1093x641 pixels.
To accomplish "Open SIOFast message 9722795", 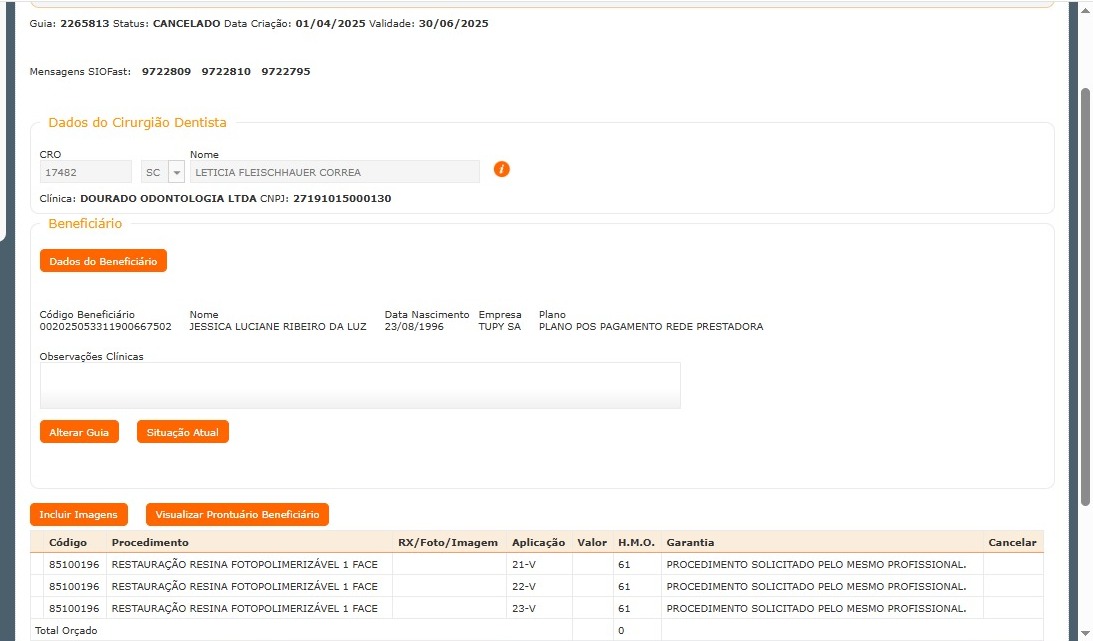I will pyautogui.click(x=285, y=72).
